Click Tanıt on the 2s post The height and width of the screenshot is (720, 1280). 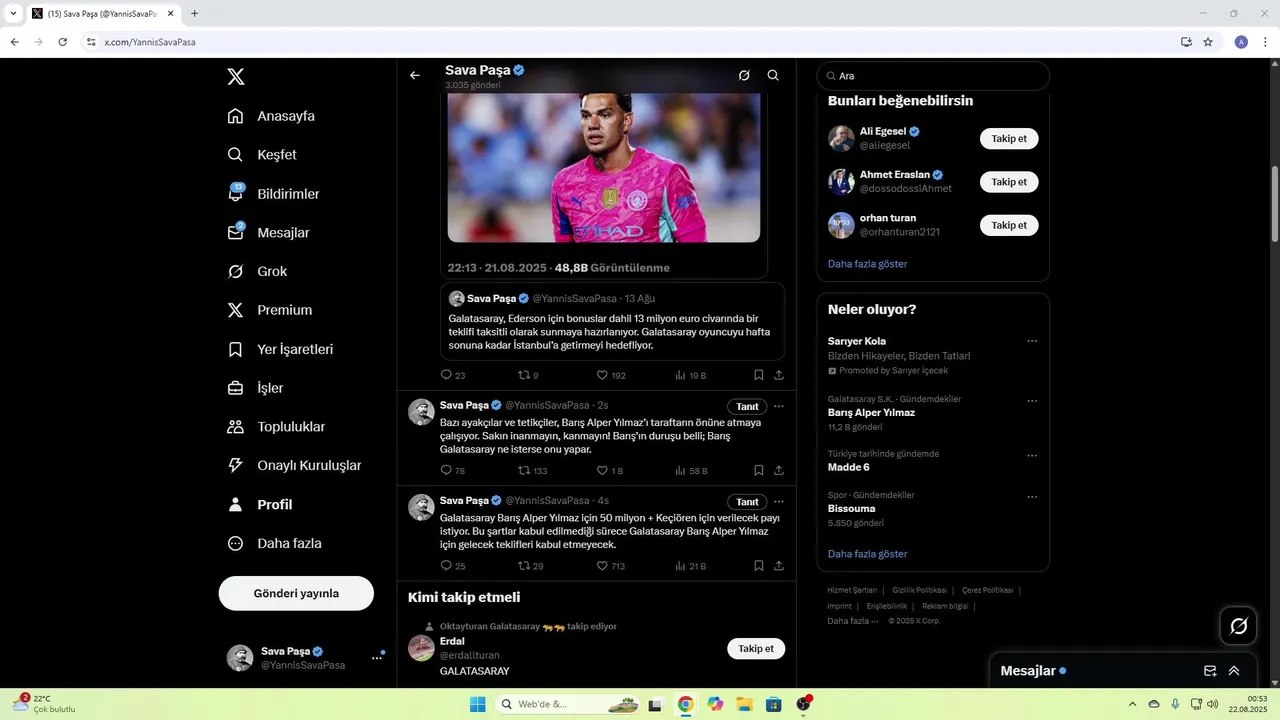coord(747,406)
